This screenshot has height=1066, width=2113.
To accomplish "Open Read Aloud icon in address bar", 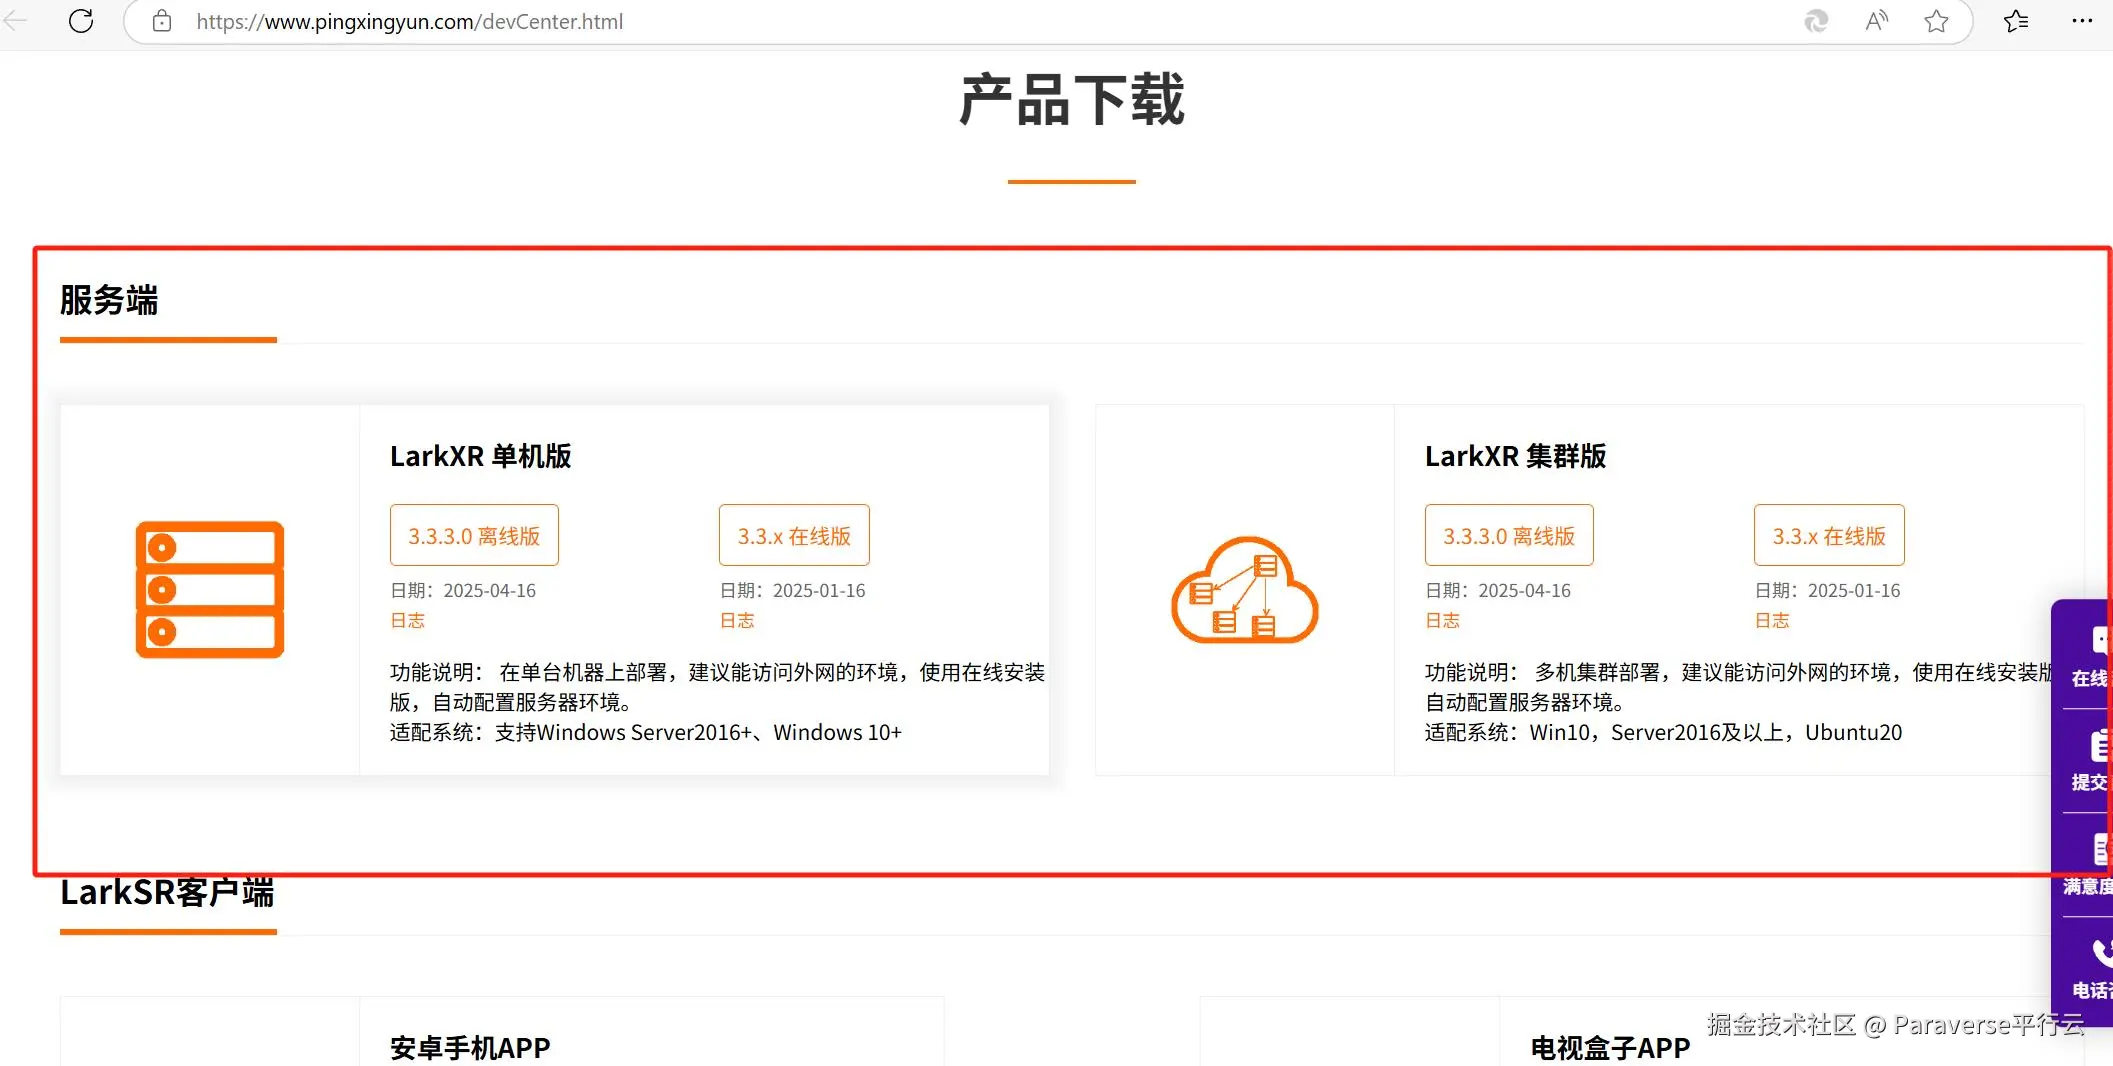I will [x=1877, y=21].
